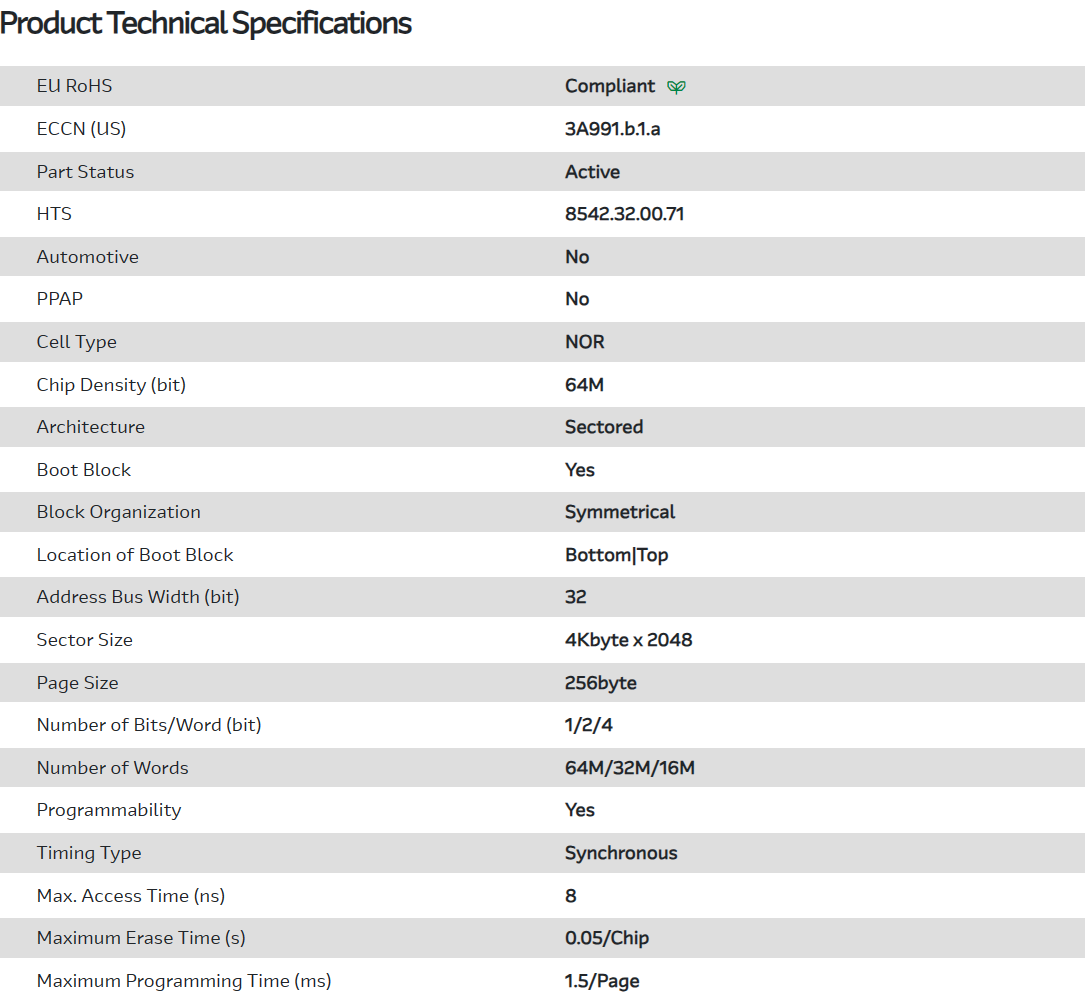The width and height of the screenshot is (1085, 1001).
Task: Click the 256byte page size value
Action: [x=600, y=683]
